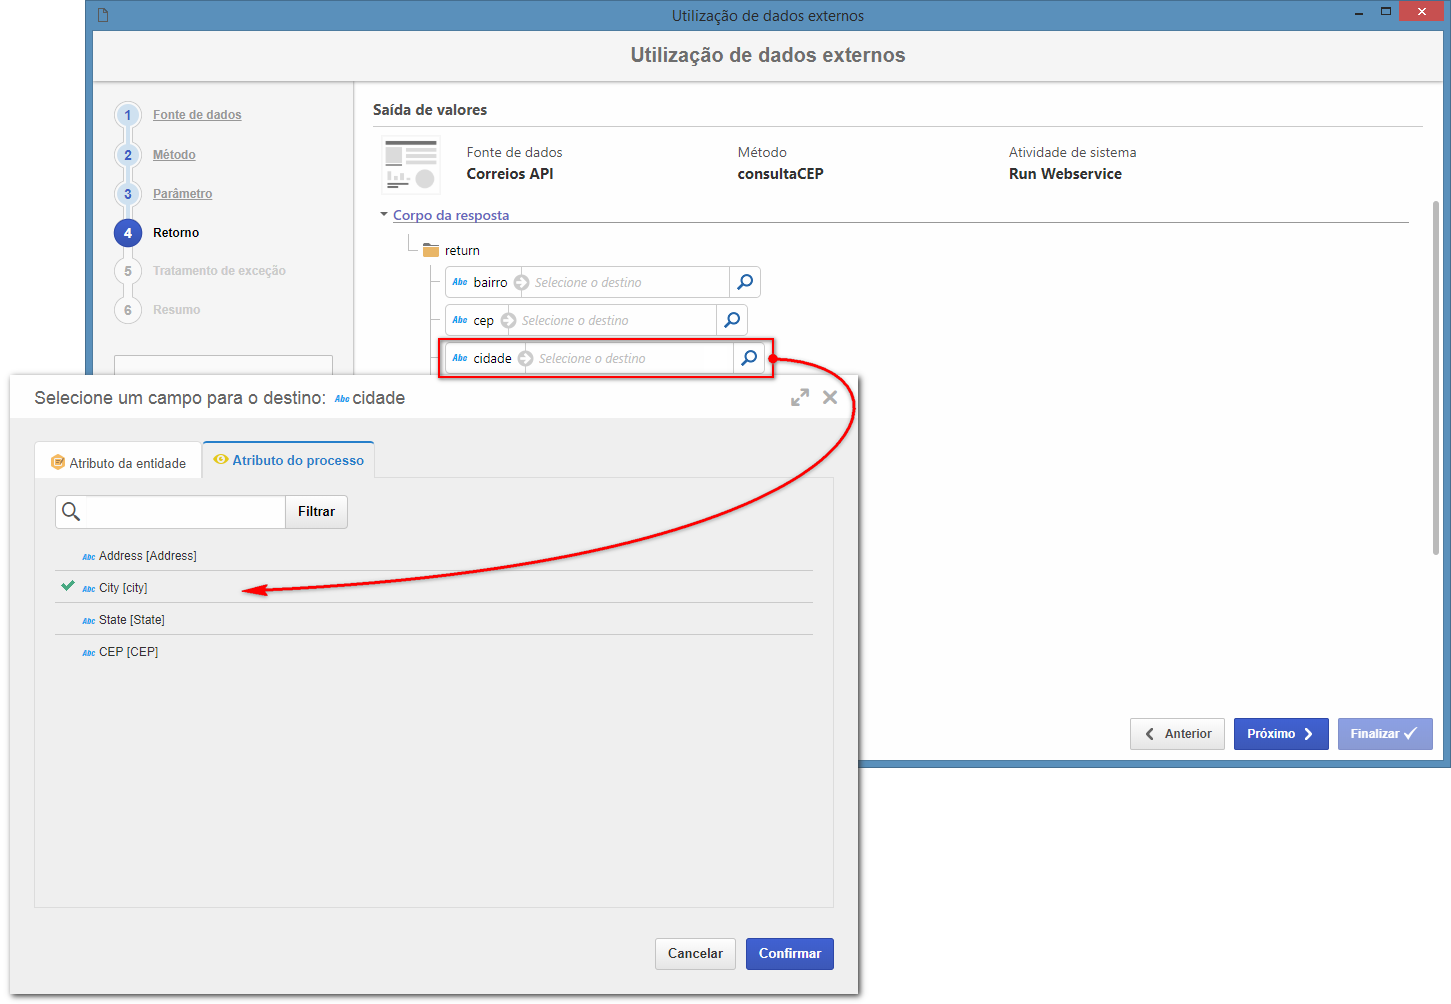The width and height of the screenshot is (1451, 1004).
Task: Click Correios API data source name
Action: (510, 174)
